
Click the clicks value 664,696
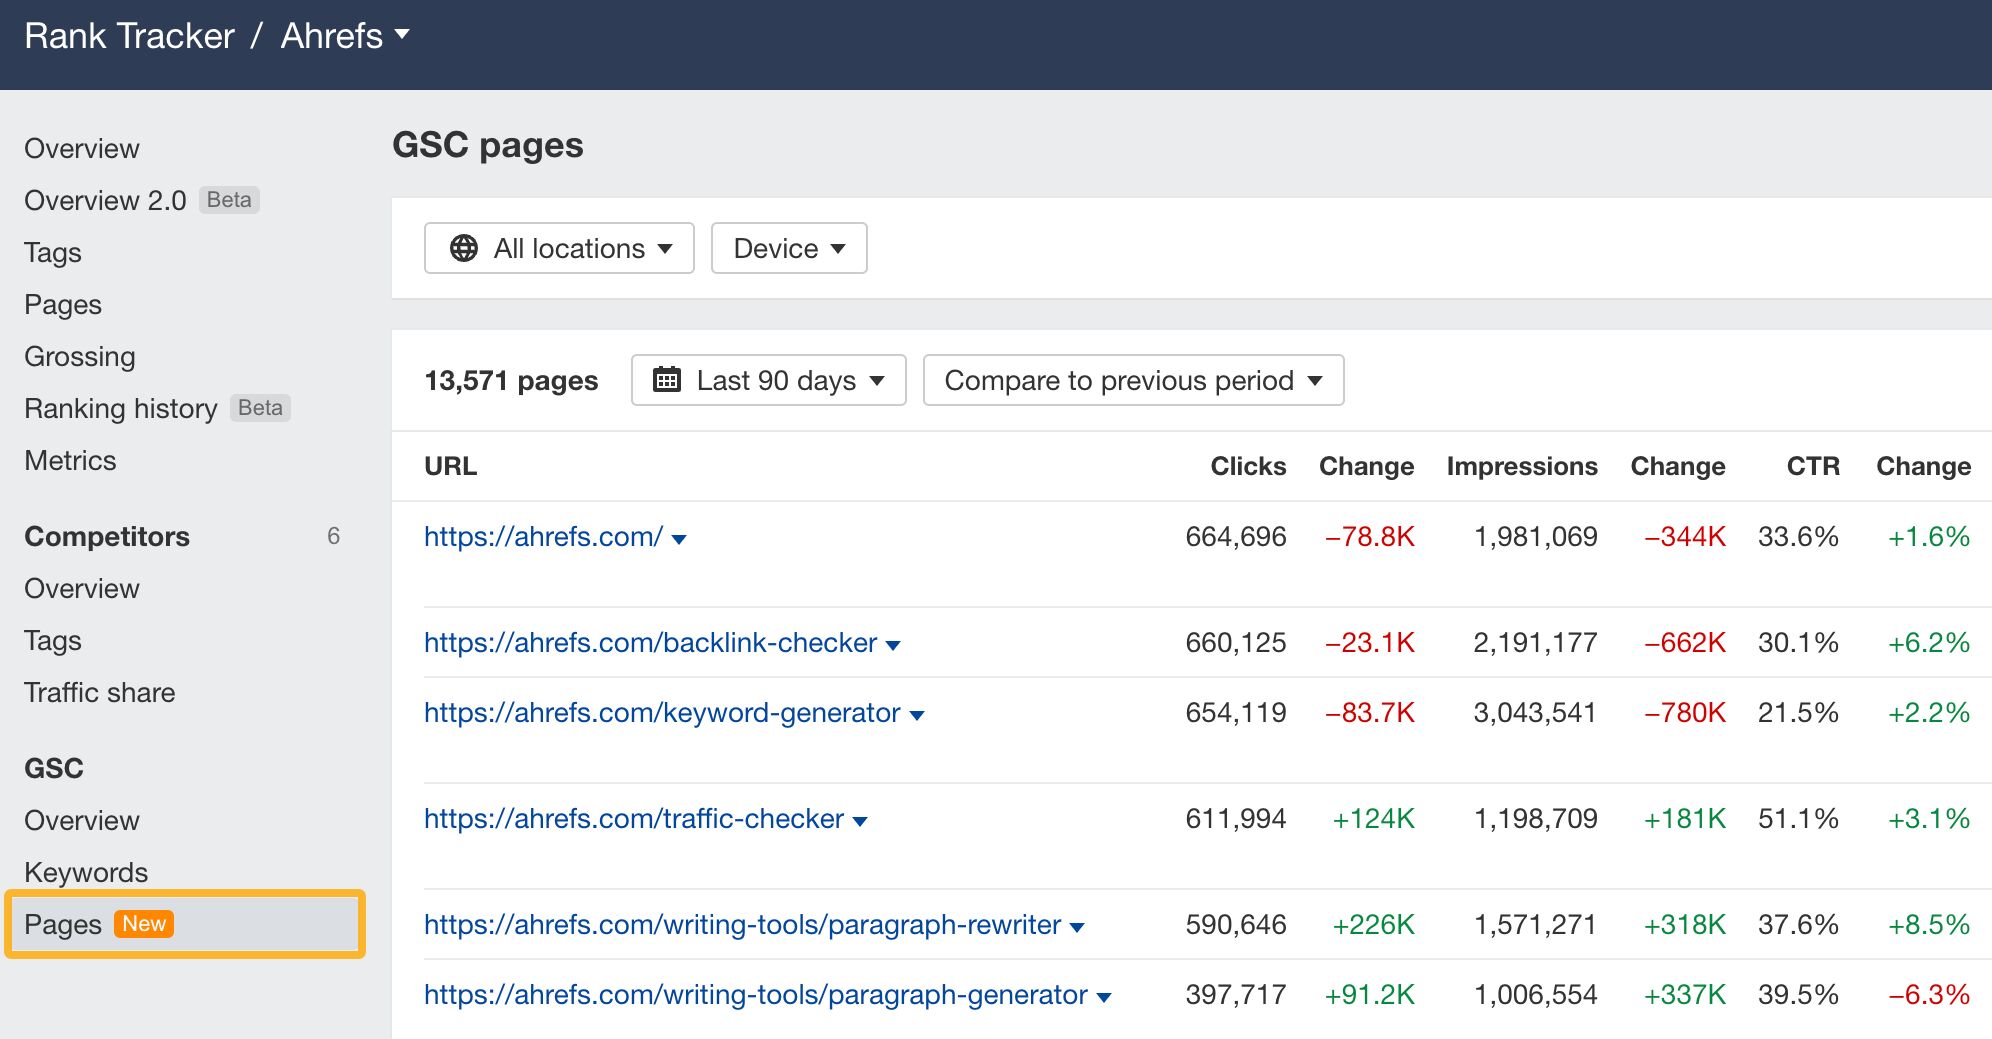1236,536
